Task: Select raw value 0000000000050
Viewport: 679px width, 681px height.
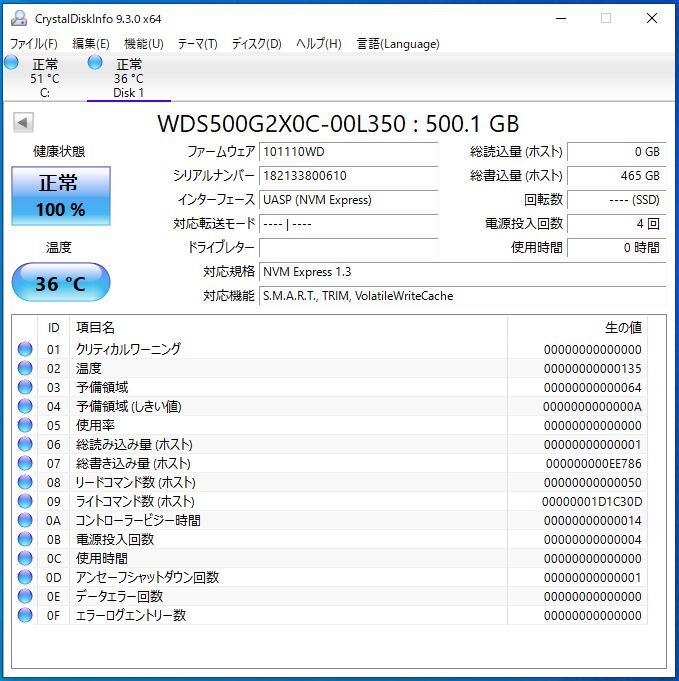Action: point(593,483)
